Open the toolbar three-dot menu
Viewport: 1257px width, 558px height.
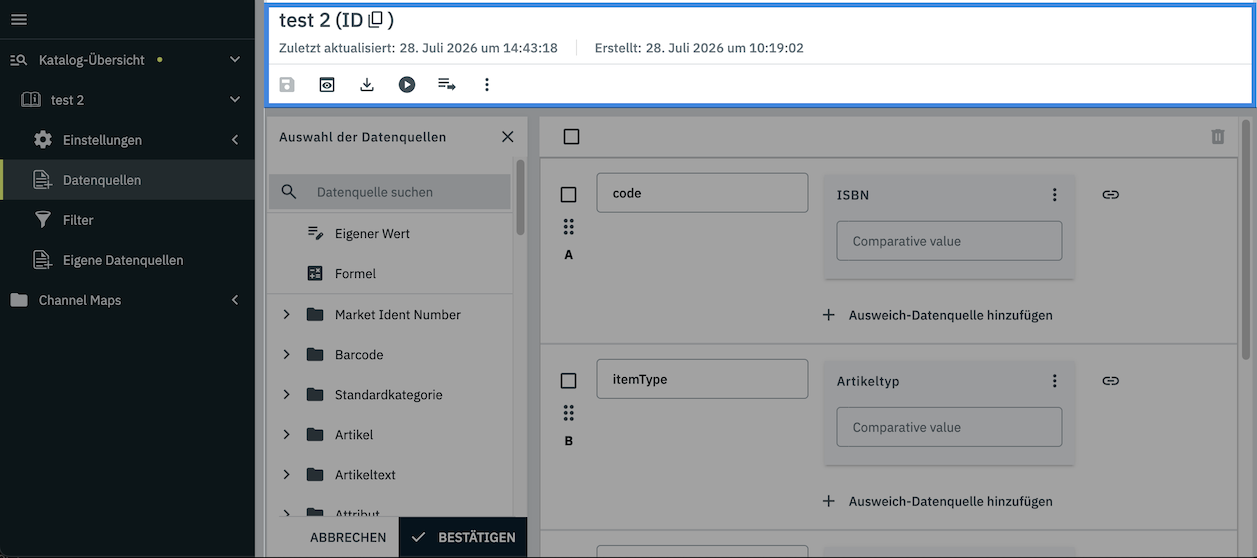point(487,85)
